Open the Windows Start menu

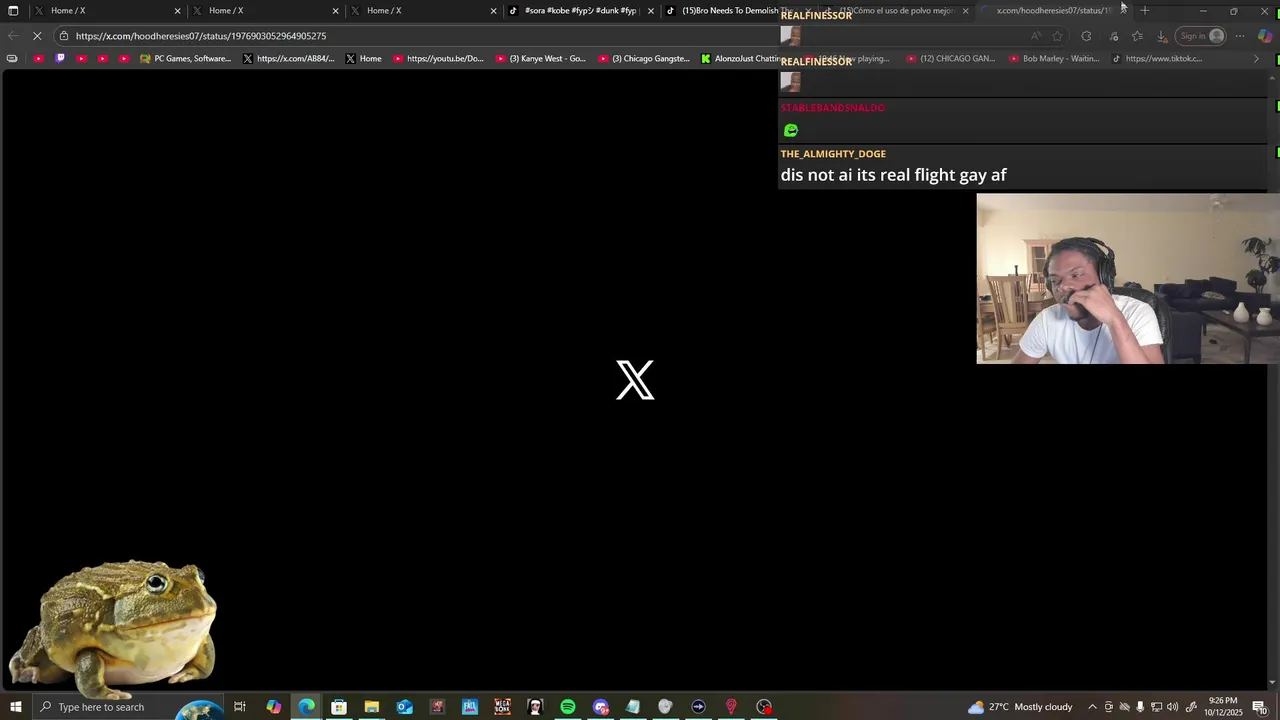[x=14, y=707]
